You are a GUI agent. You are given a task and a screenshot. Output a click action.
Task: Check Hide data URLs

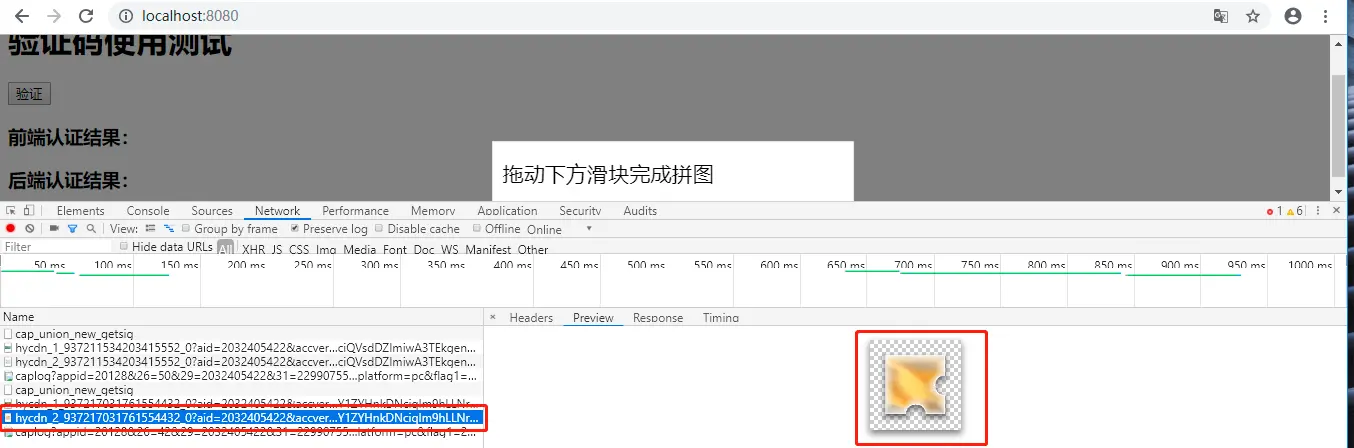tap(124, 246)
